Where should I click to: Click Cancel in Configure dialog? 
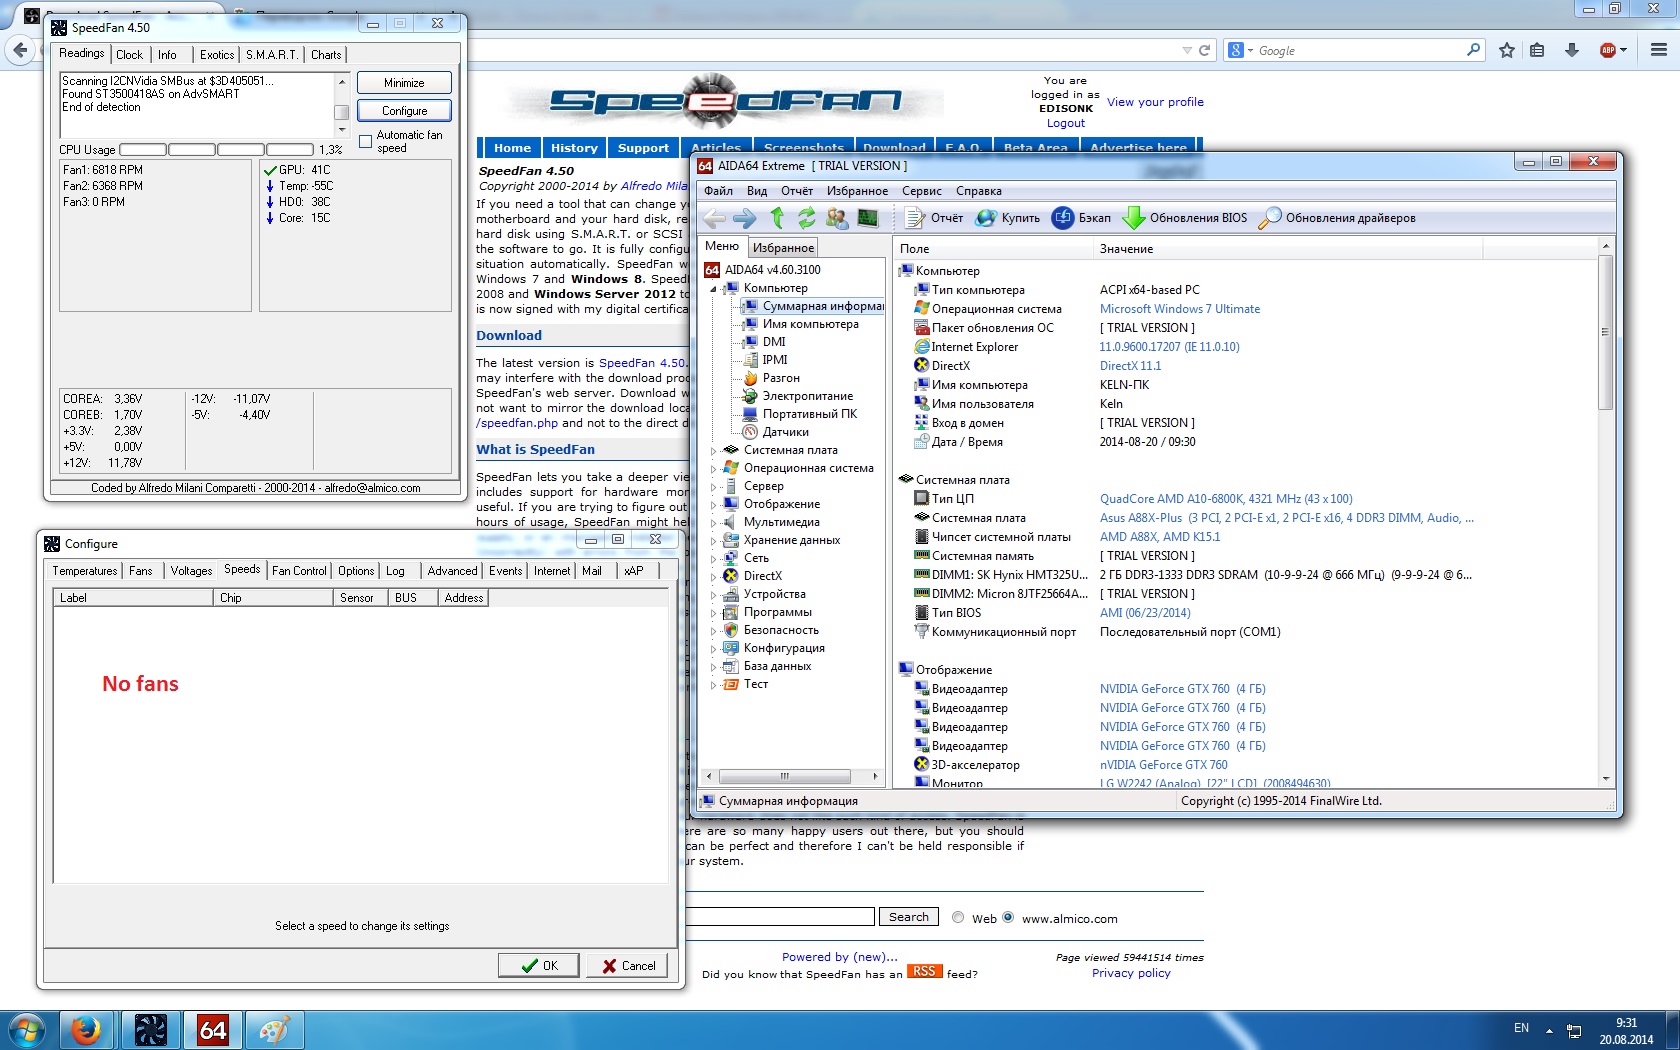(628, 965)
